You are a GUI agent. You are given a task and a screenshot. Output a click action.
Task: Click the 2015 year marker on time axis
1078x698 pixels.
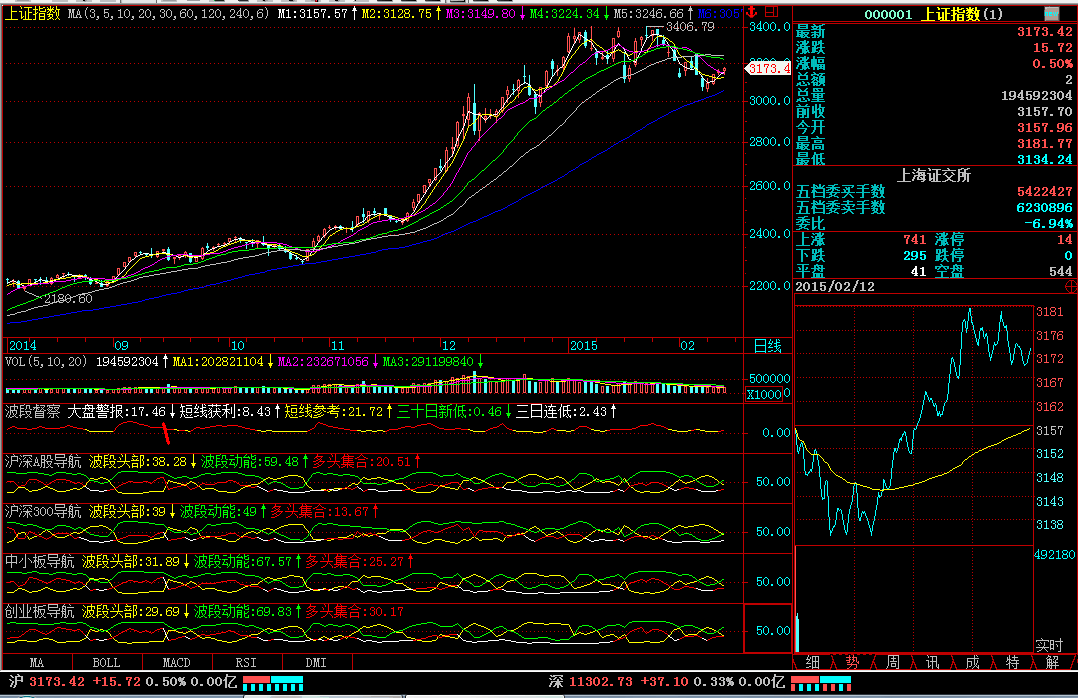[x=584, y=345]
